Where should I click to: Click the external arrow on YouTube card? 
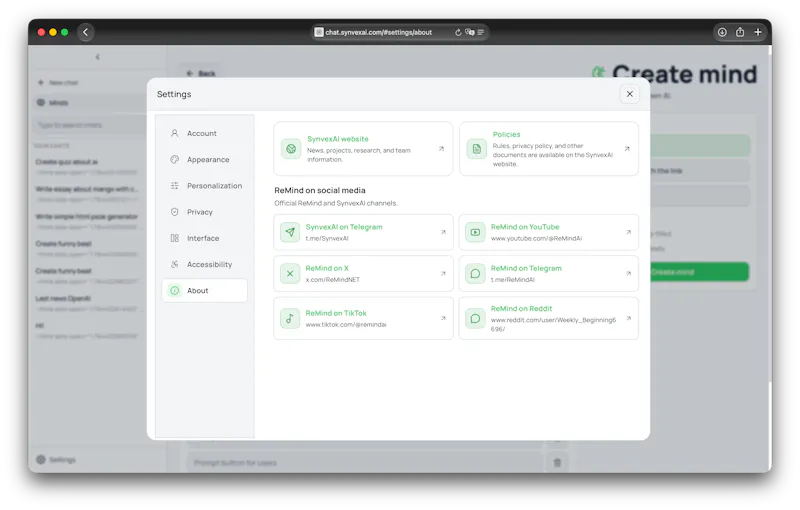[x=629, y=232]
